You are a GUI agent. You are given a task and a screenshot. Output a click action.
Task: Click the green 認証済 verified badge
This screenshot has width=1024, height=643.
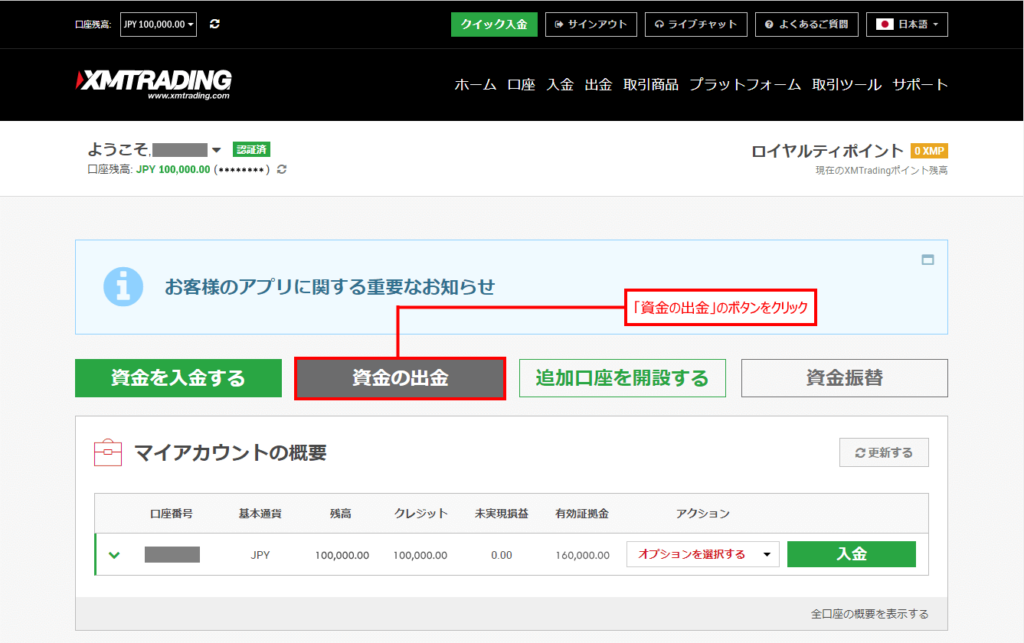251,150
